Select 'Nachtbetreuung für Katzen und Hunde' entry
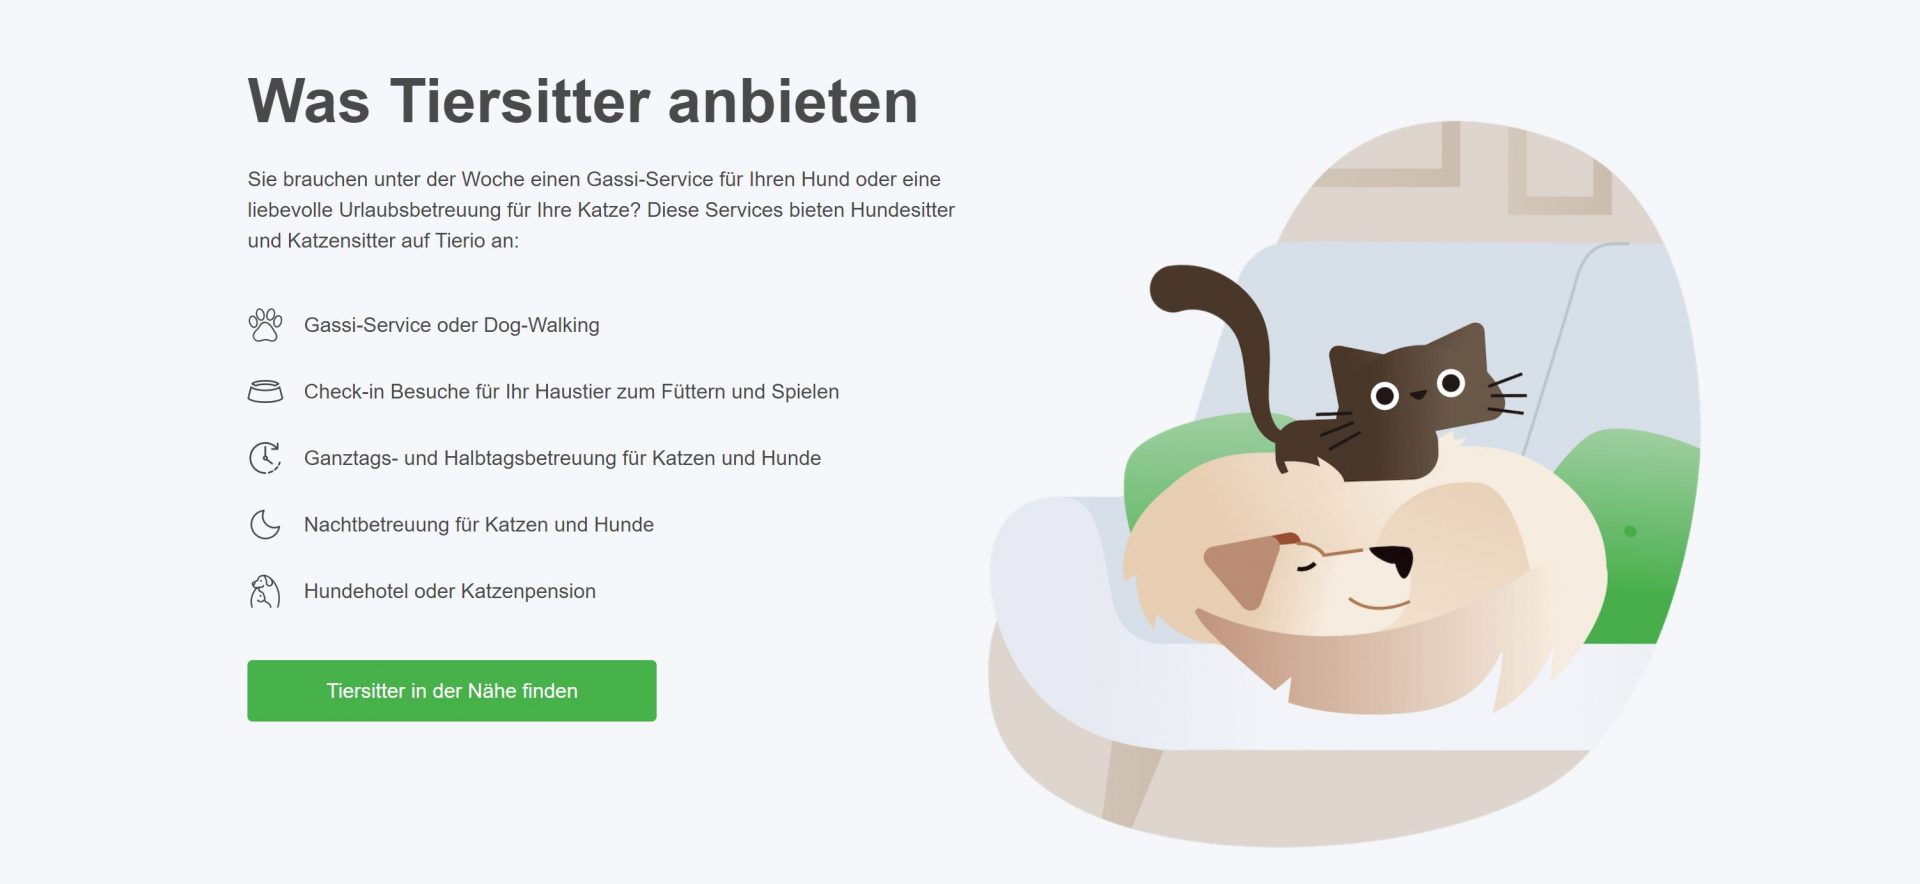The image size is (1920, 884). point(479,525)
